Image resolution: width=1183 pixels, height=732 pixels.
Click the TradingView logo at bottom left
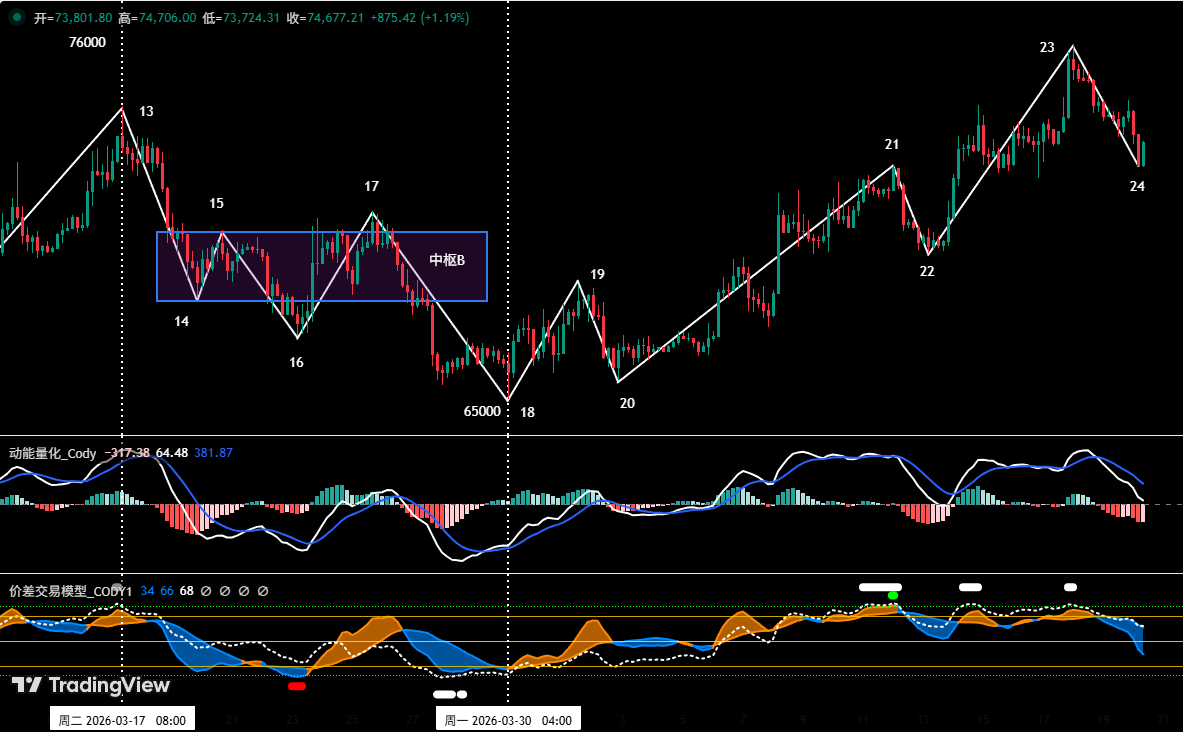tap(90, 687)
